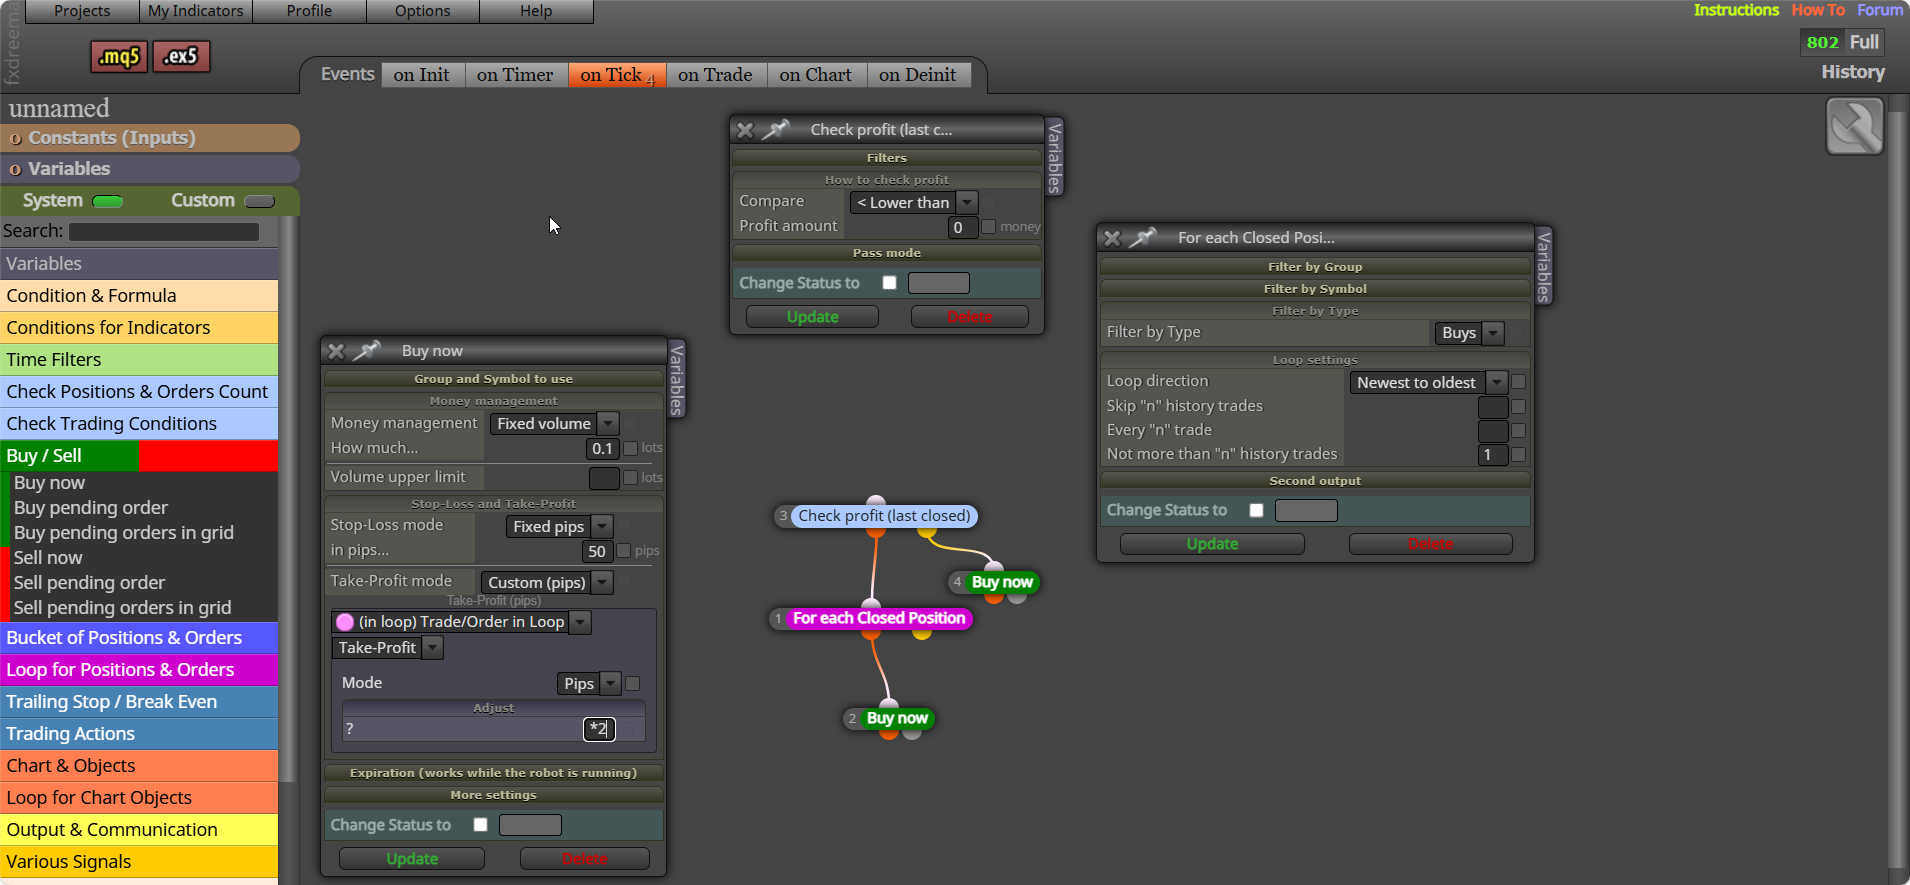
Task: Toggle the System variables switch
Action: pos(108,201)
